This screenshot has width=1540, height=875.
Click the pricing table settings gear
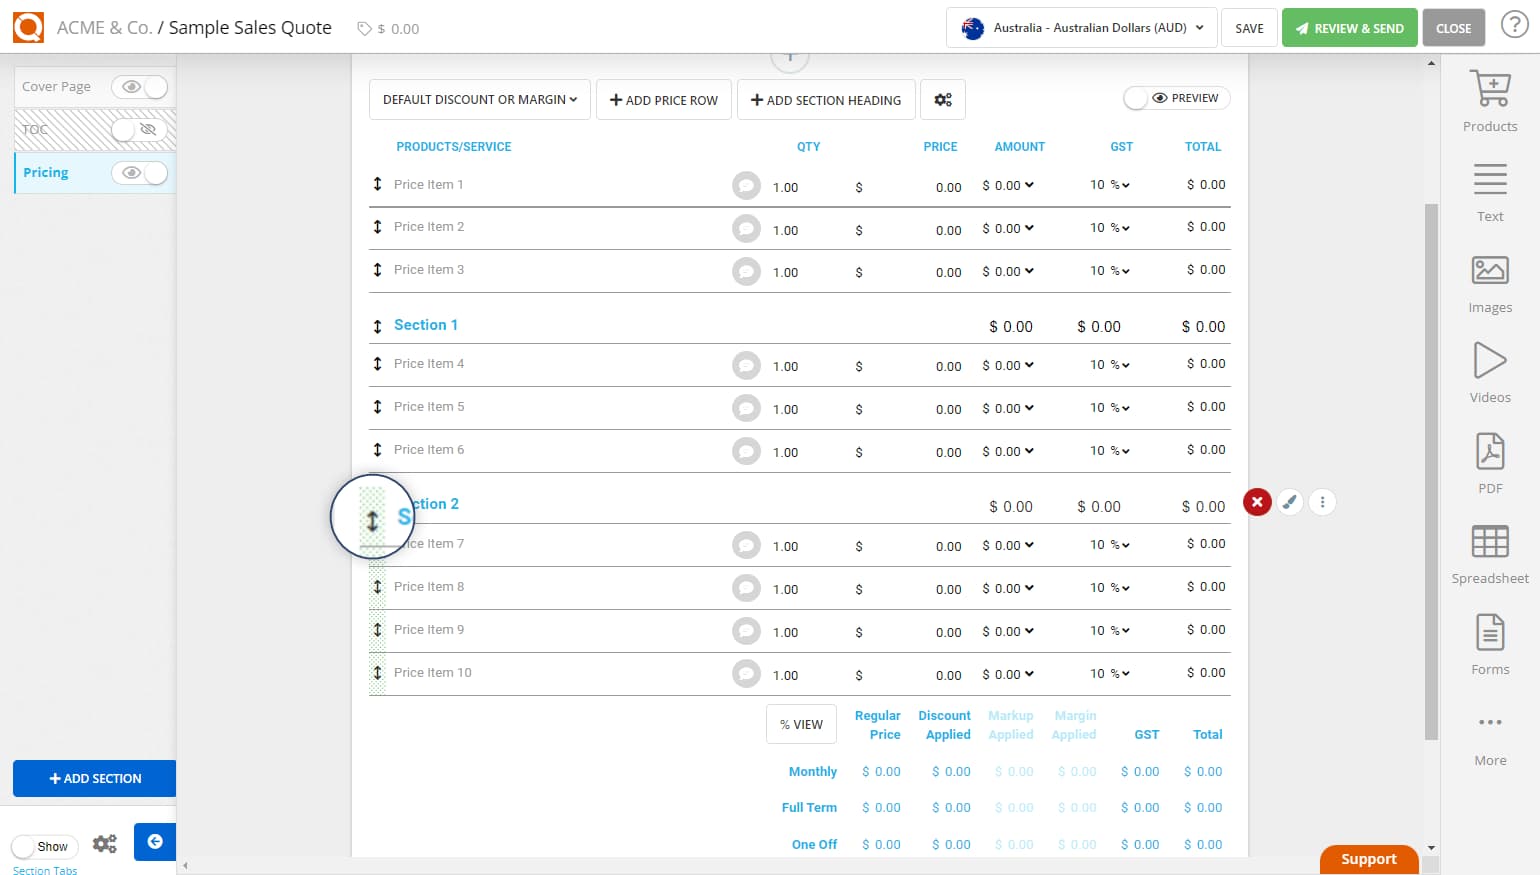click(943, 99)
